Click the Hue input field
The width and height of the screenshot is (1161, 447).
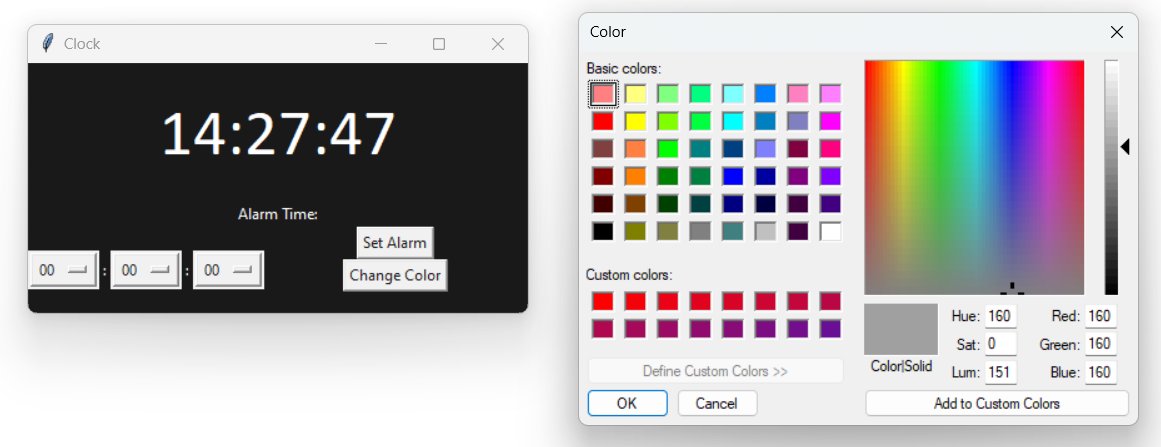pos(1000,316)
